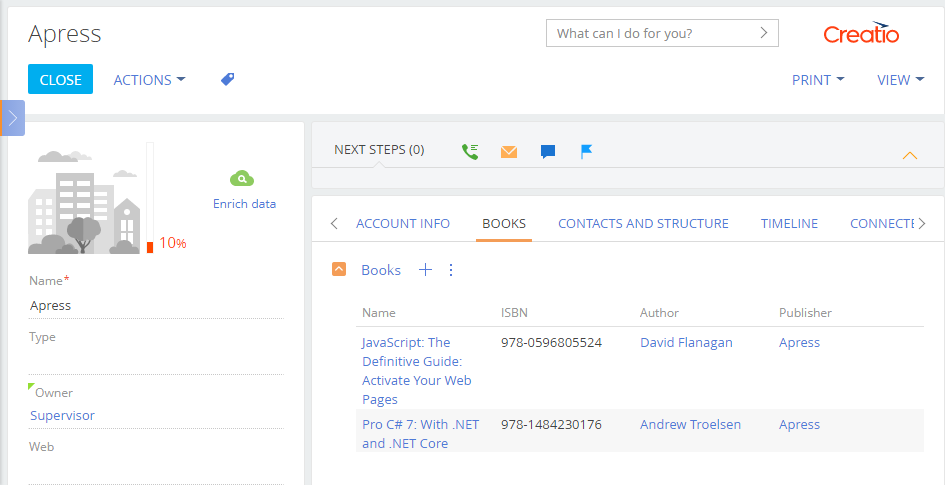Click the green call icon in Next Steps
Viewport: 945px width, 485px height.
pos(470,151)
